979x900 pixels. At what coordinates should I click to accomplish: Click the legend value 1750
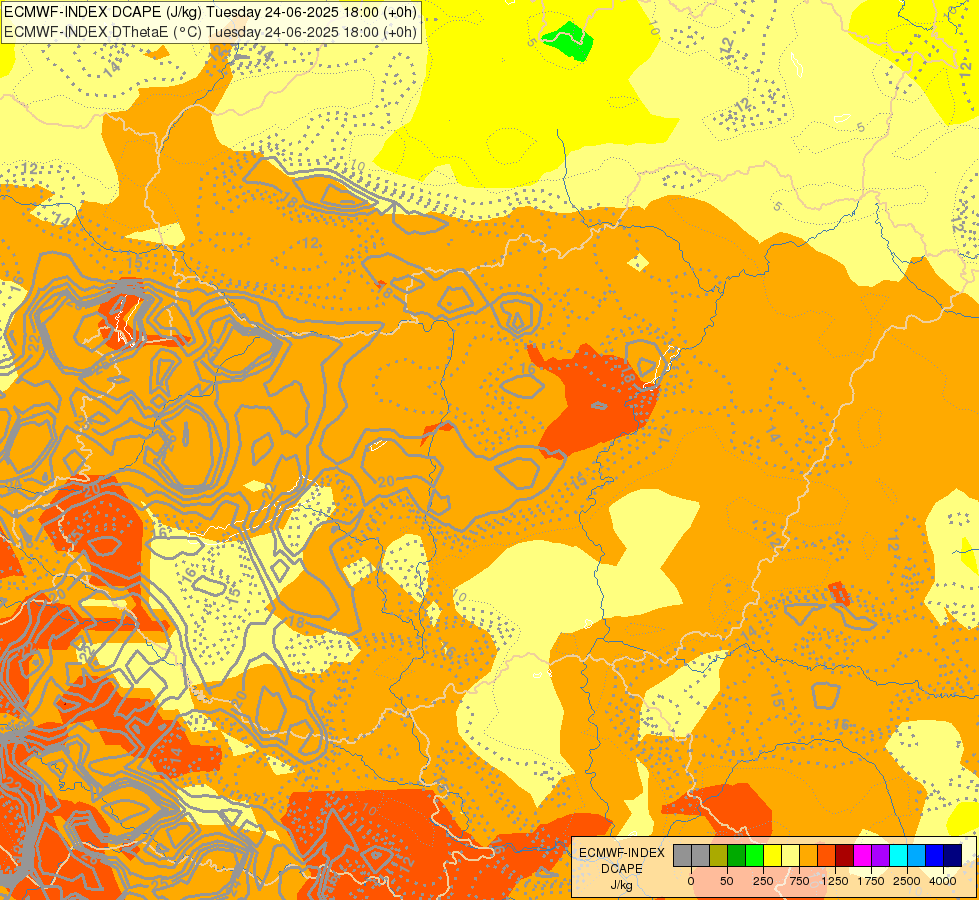(x=871, y=881)
